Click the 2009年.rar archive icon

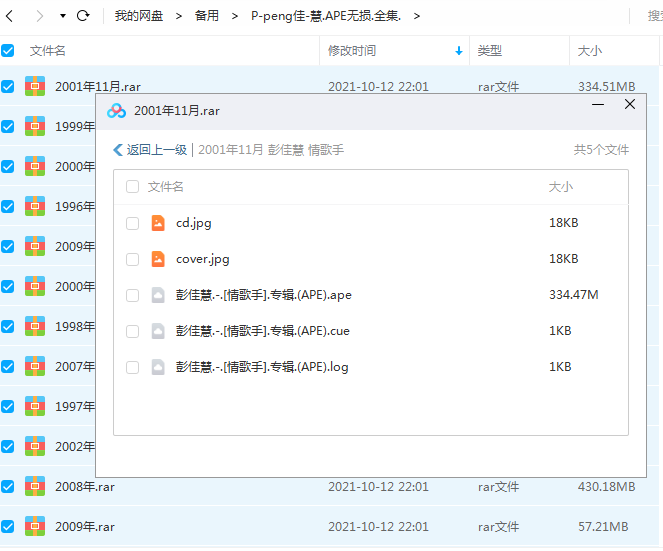[36, 526]
